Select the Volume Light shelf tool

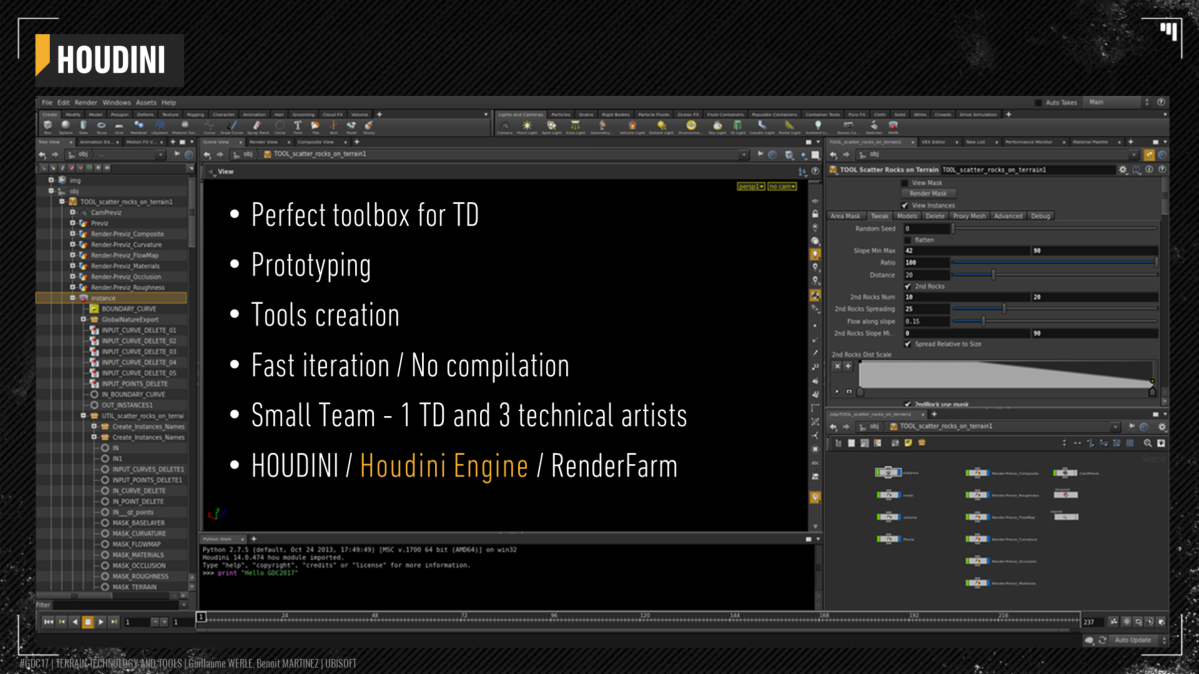[632, 127]
